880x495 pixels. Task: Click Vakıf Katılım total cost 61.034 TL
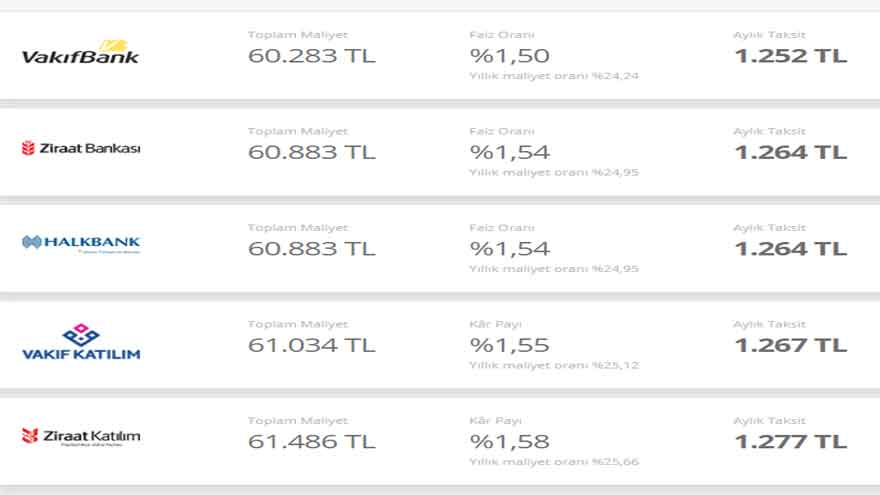click(311, 345)
